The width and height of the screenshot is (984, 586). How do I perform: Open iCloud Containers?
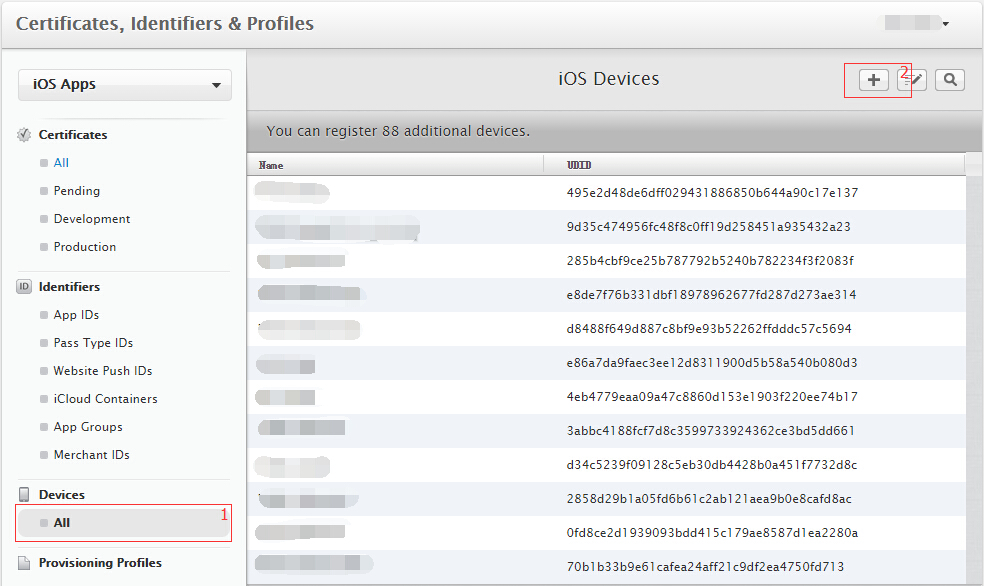click(x=105, y=399)
